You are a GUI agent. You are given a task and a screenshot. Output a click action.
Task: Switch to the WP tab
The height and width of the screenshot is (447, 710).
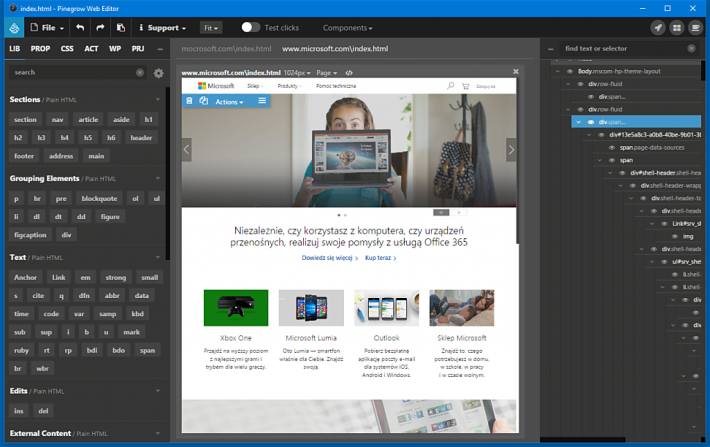[x=115, y=48]
